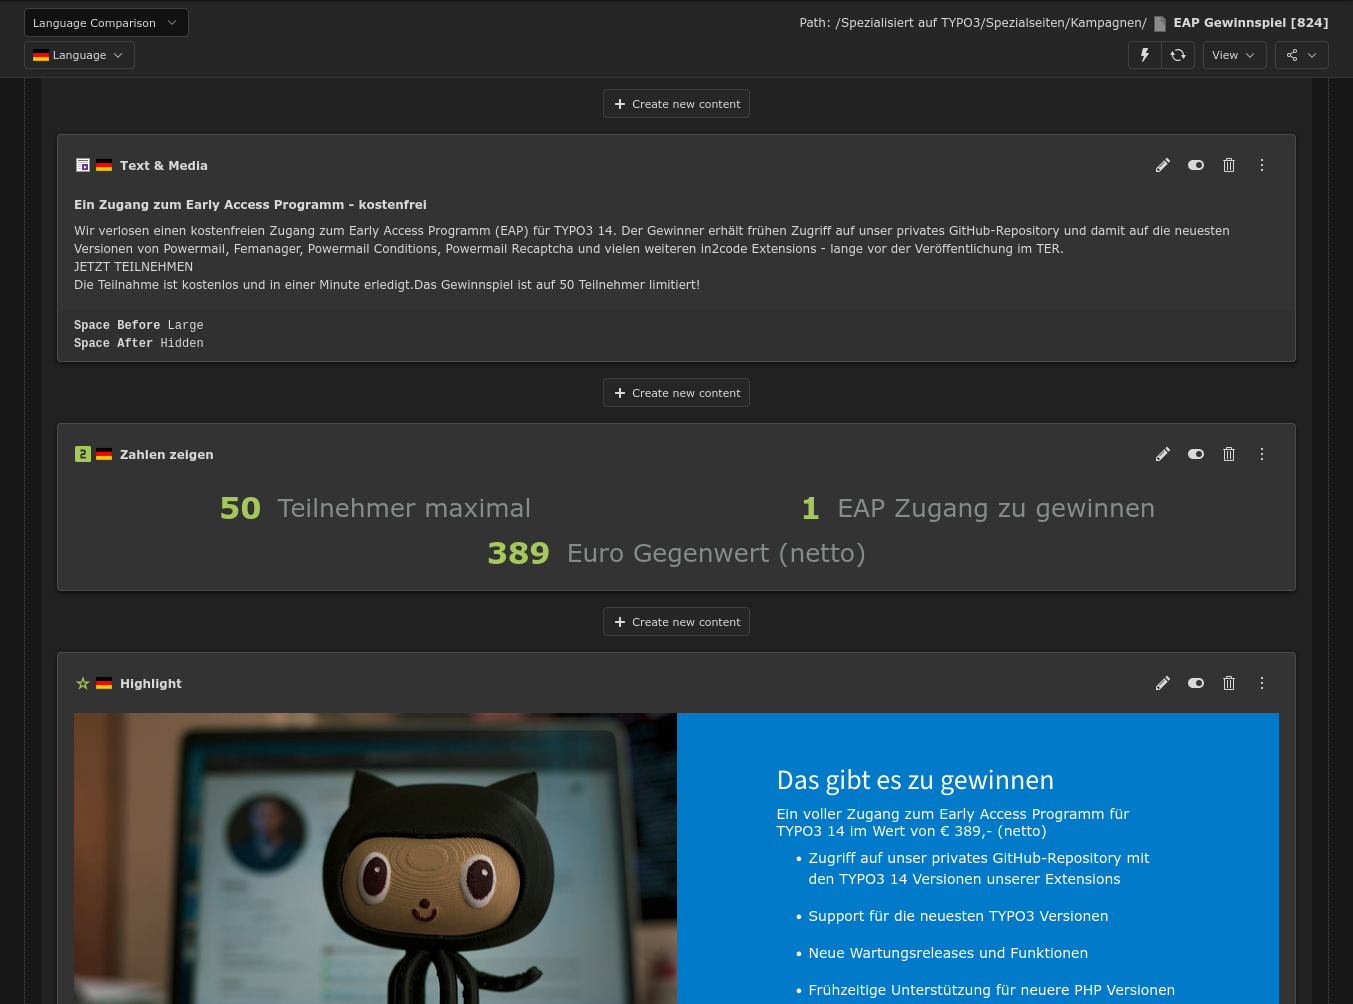Click German flag on Zahlen zeigen element
Viewport: 1353px width, 1004px height.
(x=104, y=454)
